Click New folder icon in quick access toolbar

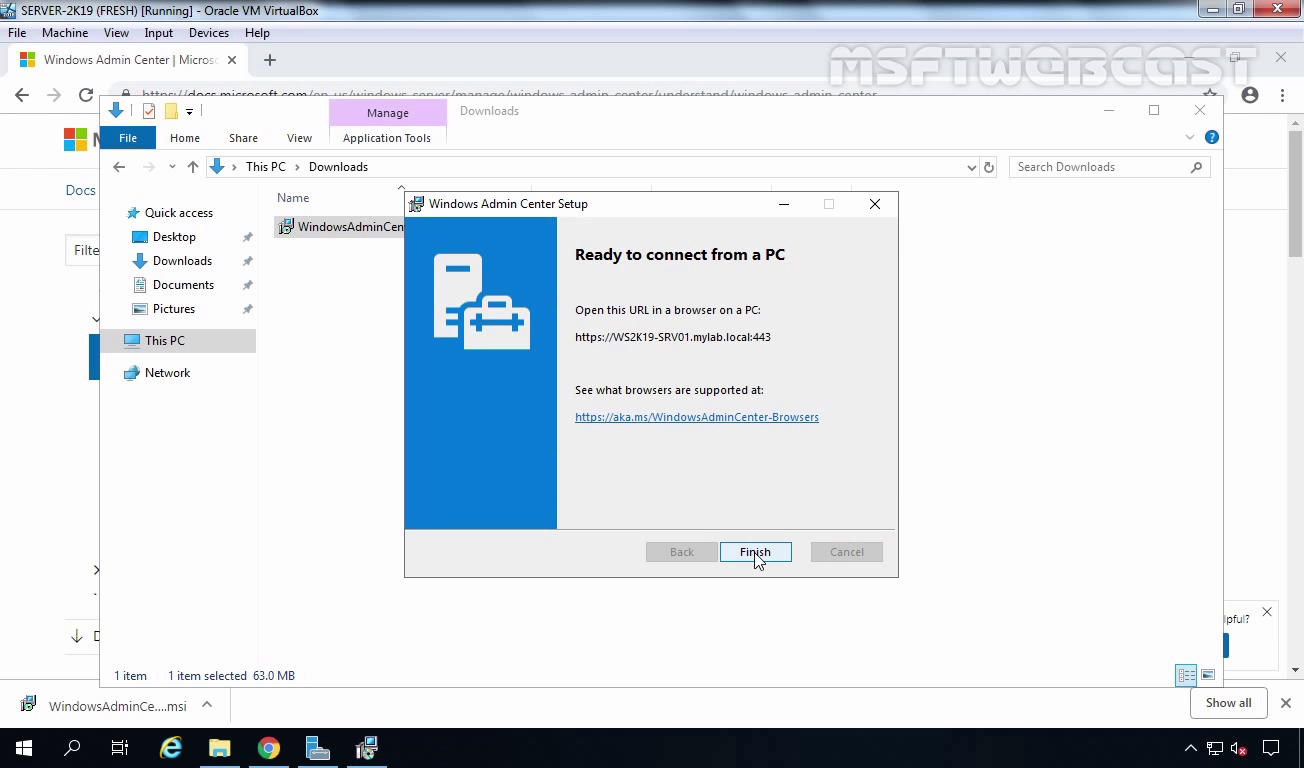tap(171, 111)
